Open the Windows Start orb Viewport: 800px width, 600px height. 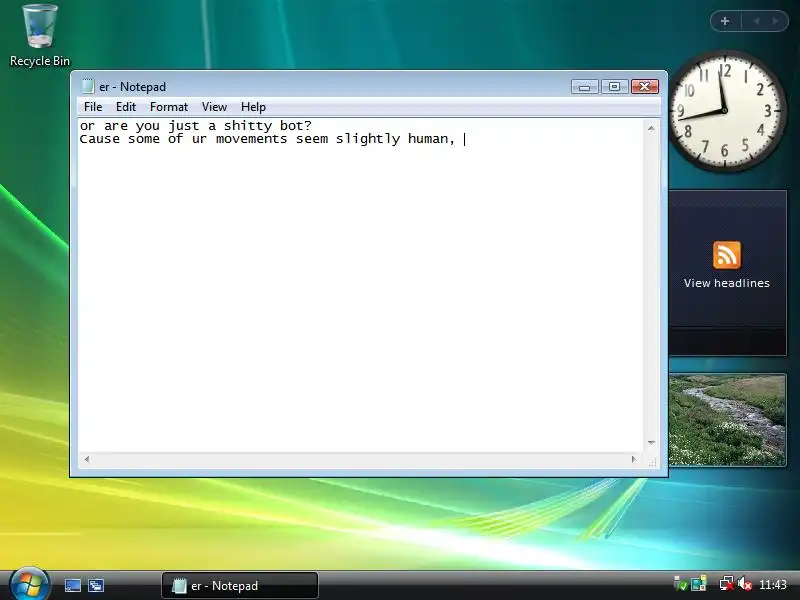pyautogui.click(x=29, y=585)
